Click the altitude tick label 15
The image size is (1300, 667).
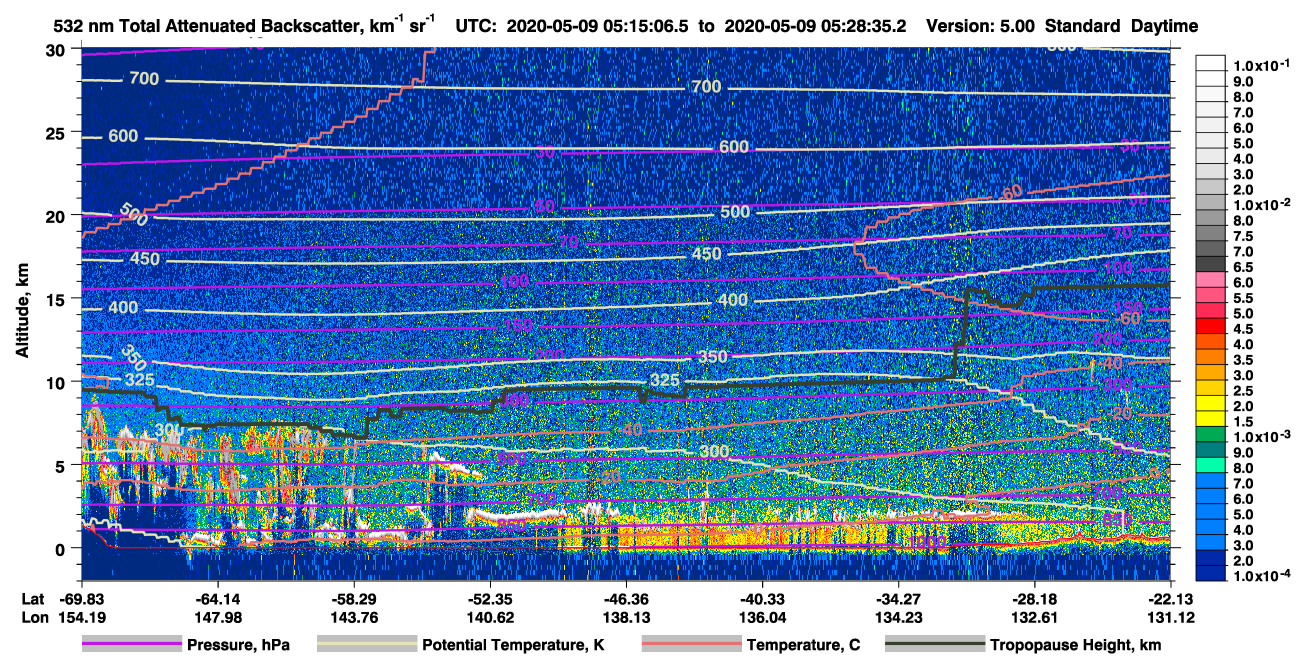58,299
